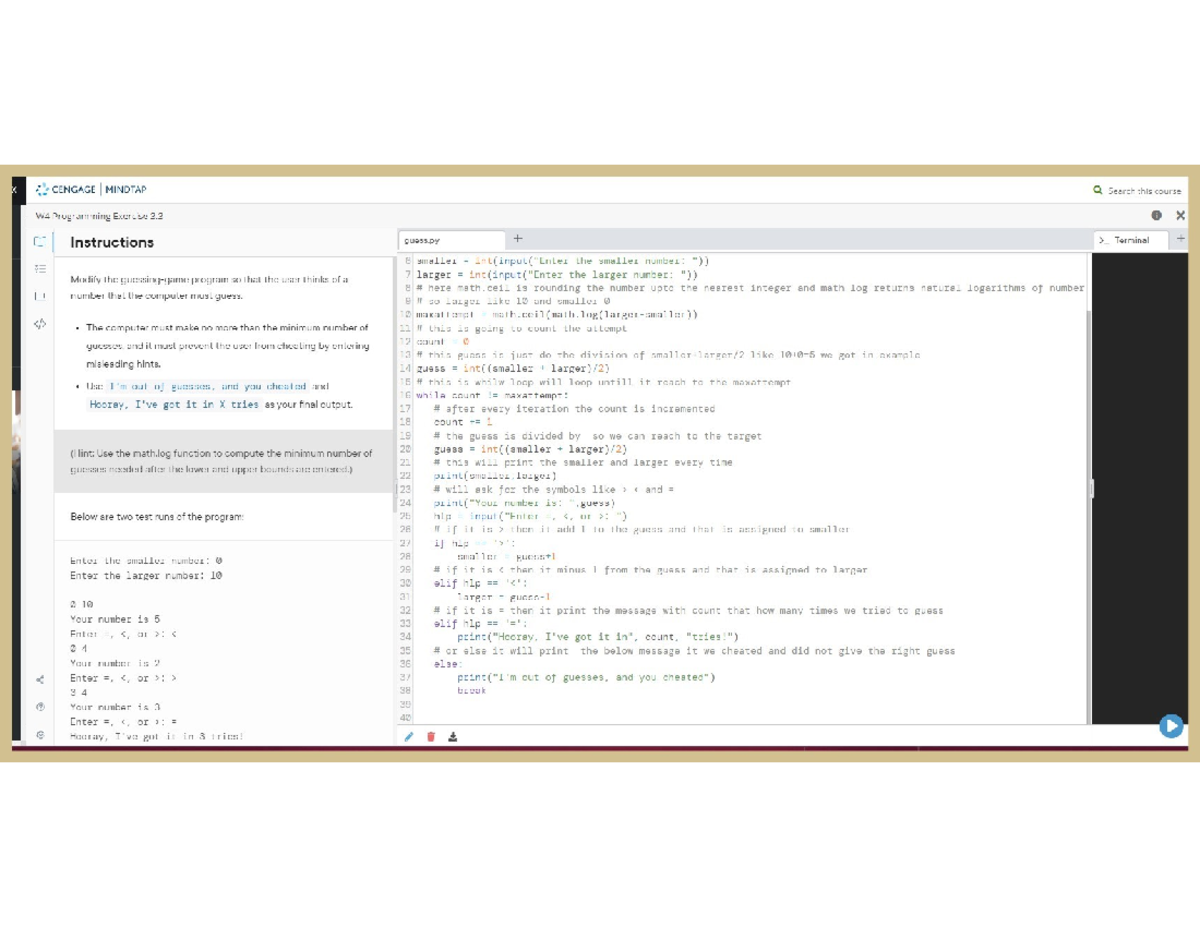Open a new editor tab with the plus
The height and width of the screenshot is (927, 1200).
coord(517,239)
